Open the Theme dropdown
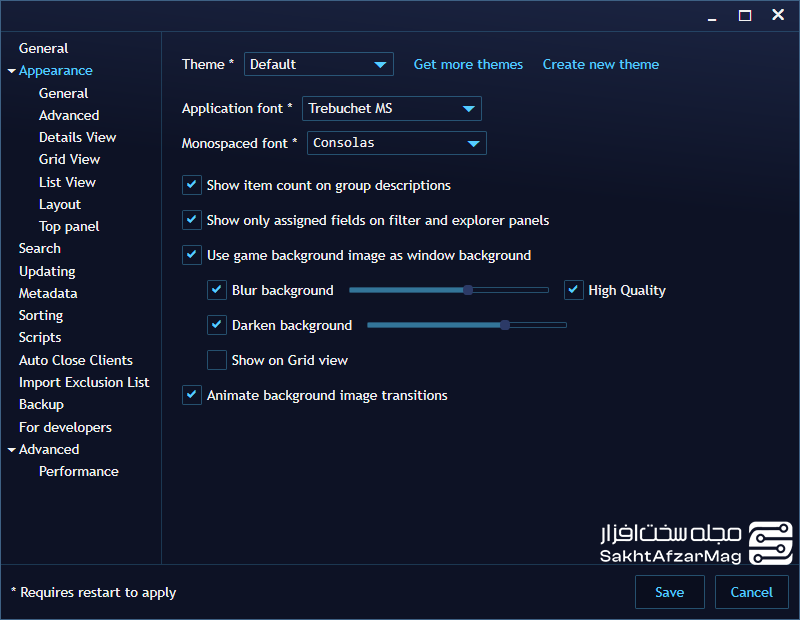800x620 pixels. [318, 64]
